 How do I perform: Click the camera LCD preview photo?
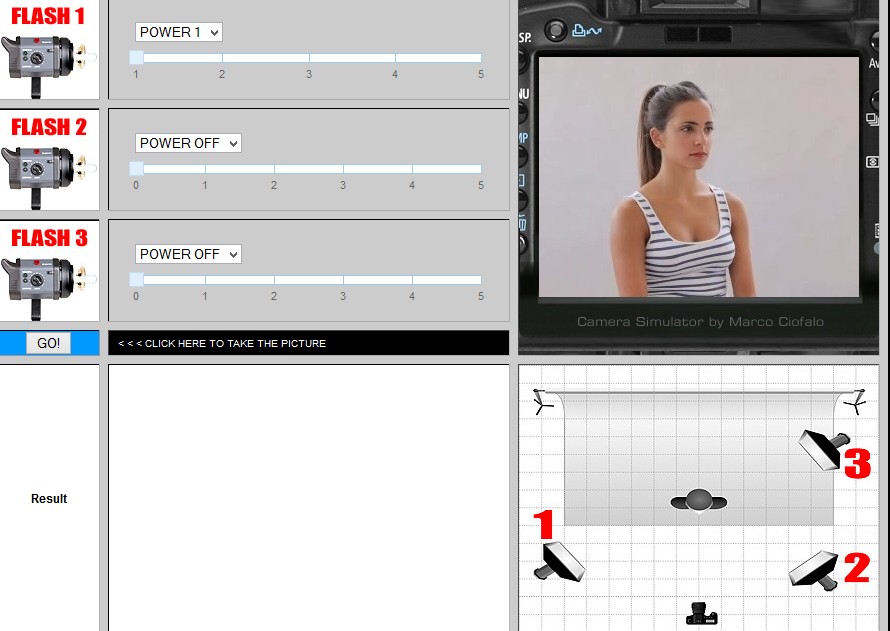point(699,176)
